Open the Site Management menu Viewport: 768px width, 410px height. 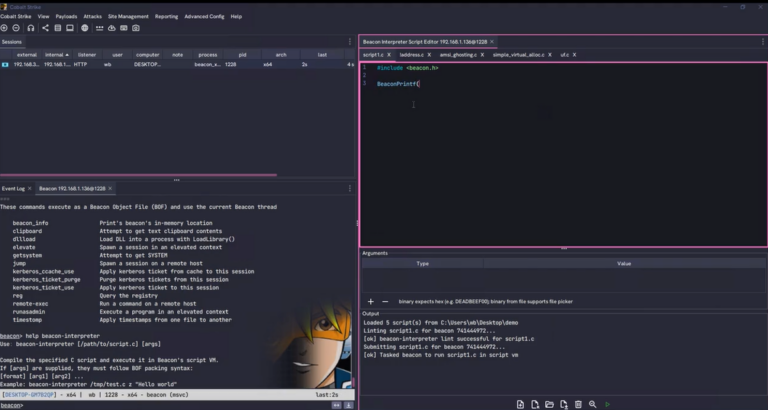tap(128, 16)
